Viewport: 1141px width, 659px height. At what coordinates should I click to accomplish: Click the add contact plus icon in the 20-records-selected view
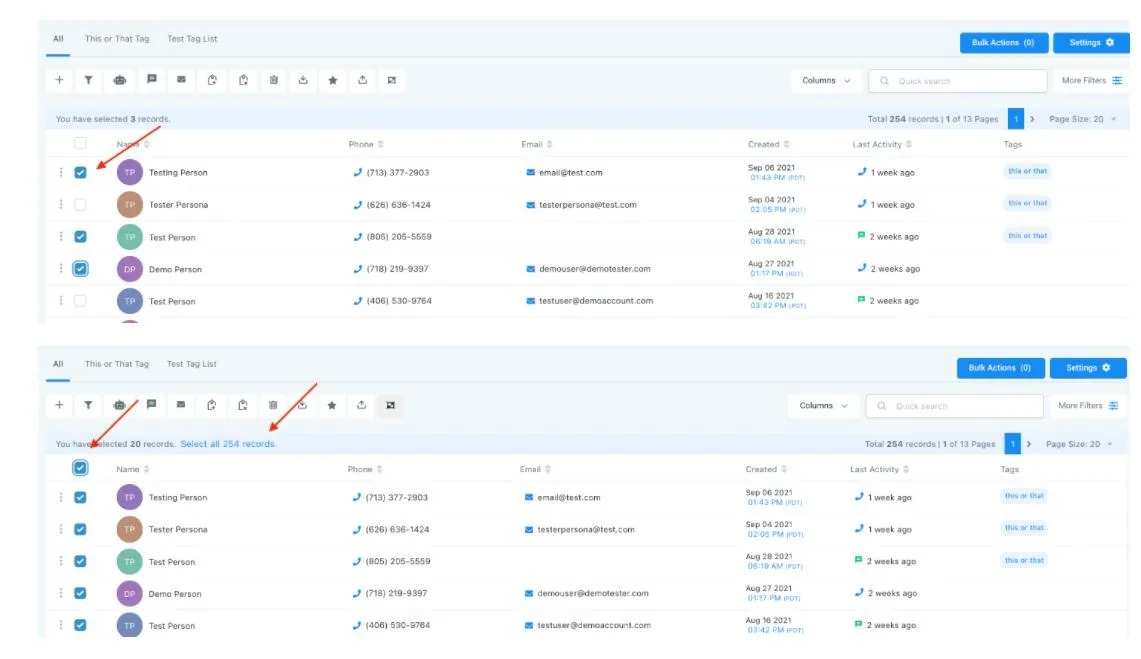coord(59,405)
